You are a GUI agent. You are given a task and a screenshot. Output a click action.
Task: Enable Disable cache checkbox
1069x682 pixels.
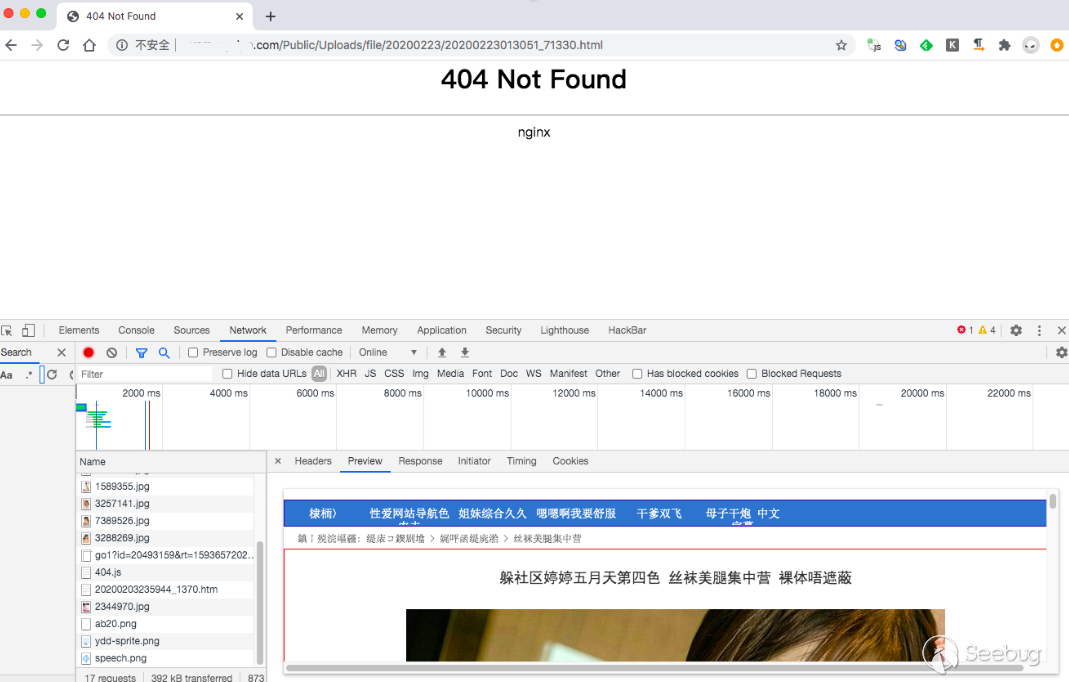tap(271, 353)
